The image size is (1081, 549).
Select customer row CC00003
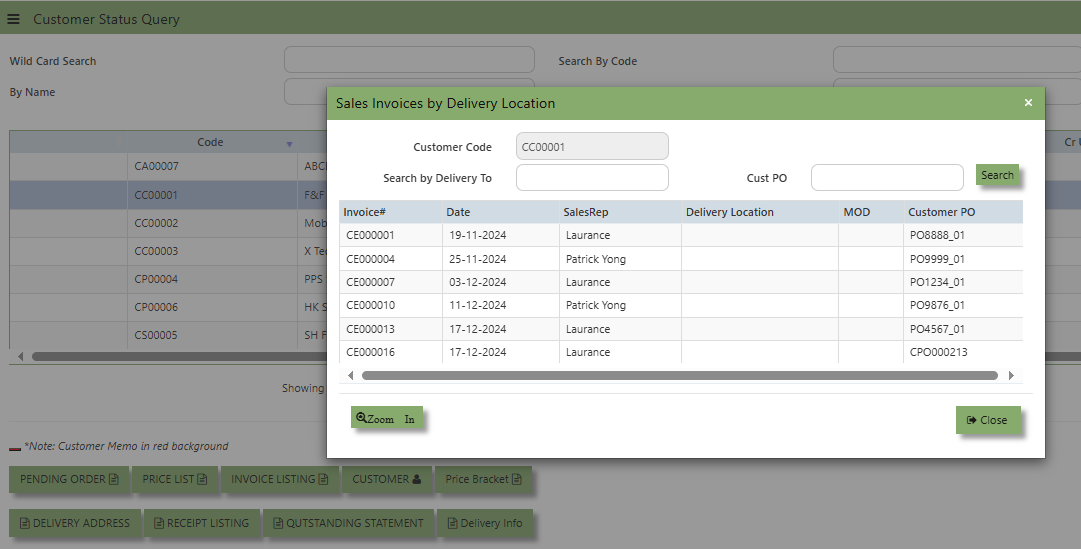tap(168, 251)
